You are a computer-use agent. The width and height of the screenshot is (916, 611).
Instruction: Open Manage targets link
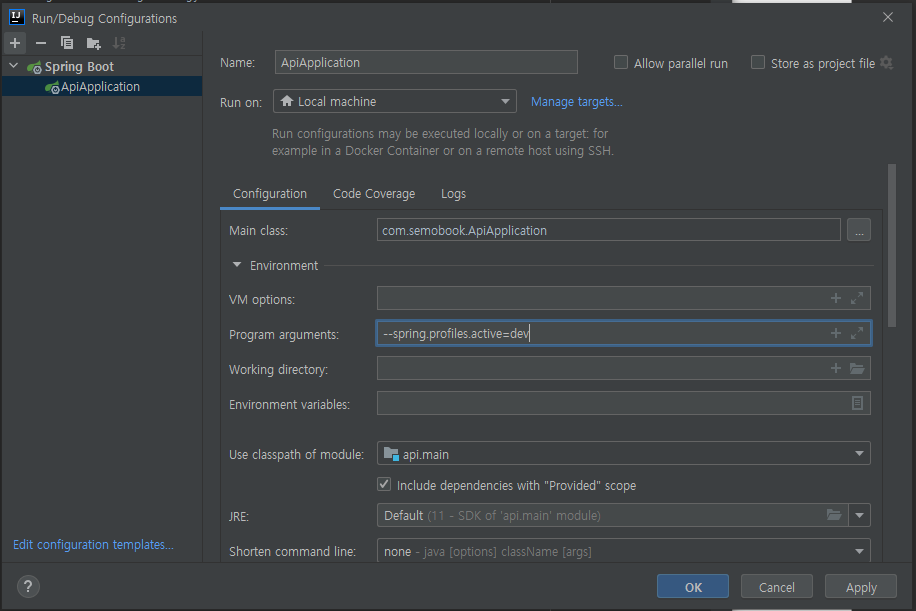point(577,102)
